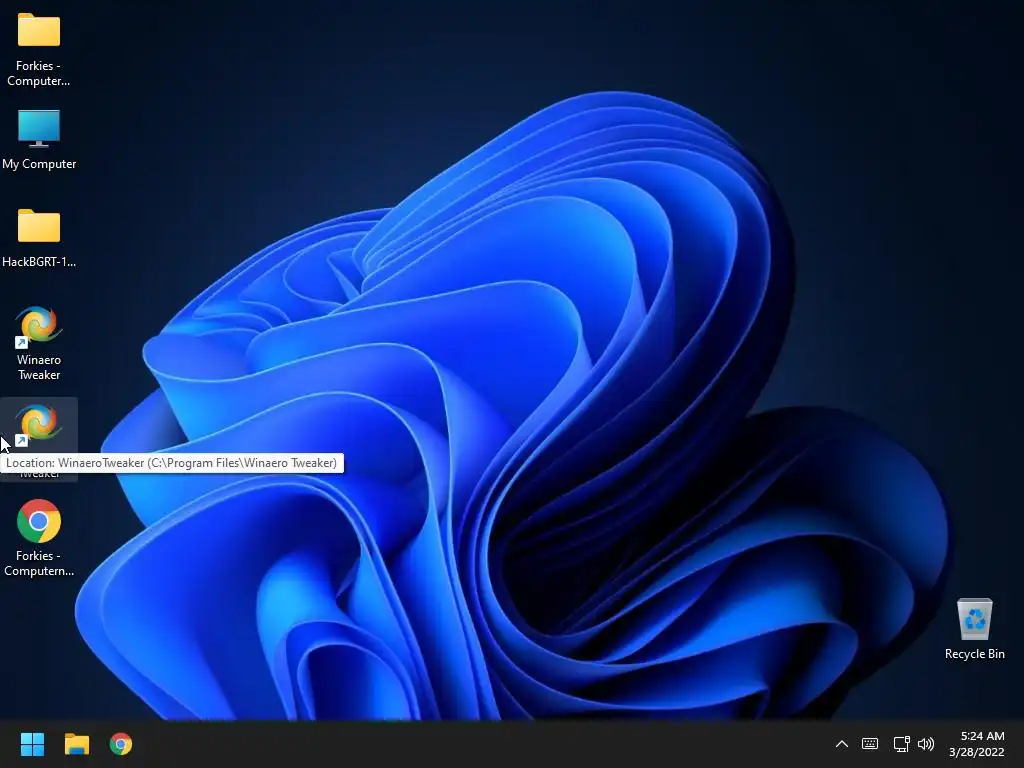Screen dimensions: 1024x768
Task: Open the Windows Start menu
Action: coord(32,744)
